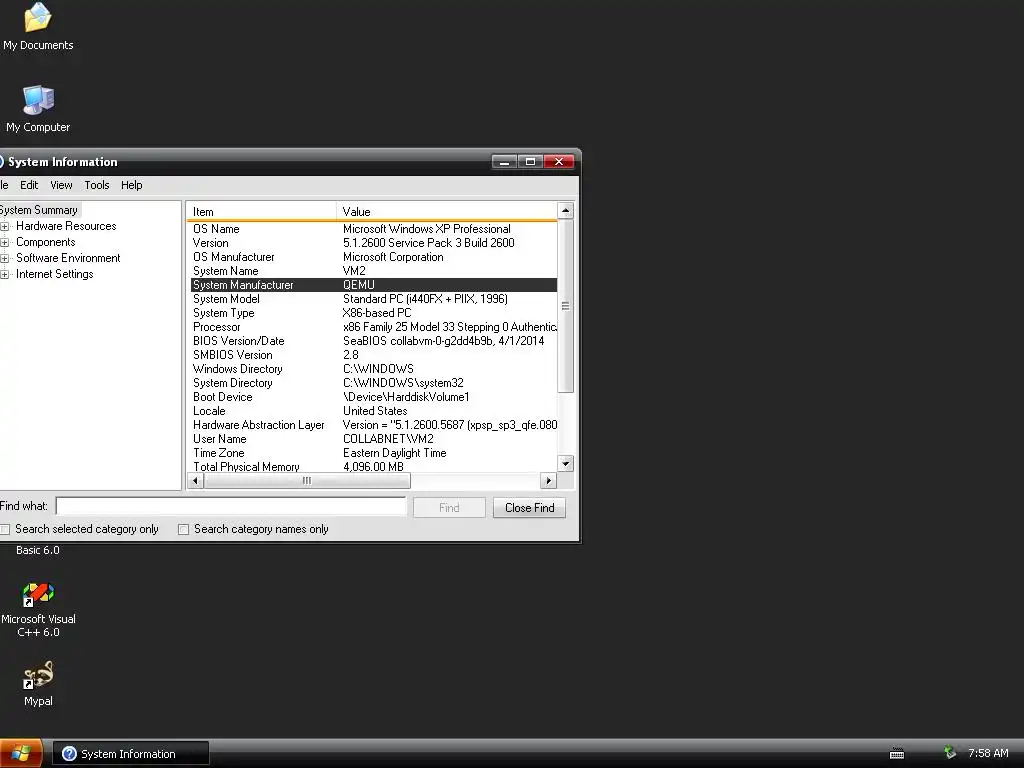Click the horizontal scrollbar right arrow
This screenshot has width=1024, height=768.
coord(549,481)
